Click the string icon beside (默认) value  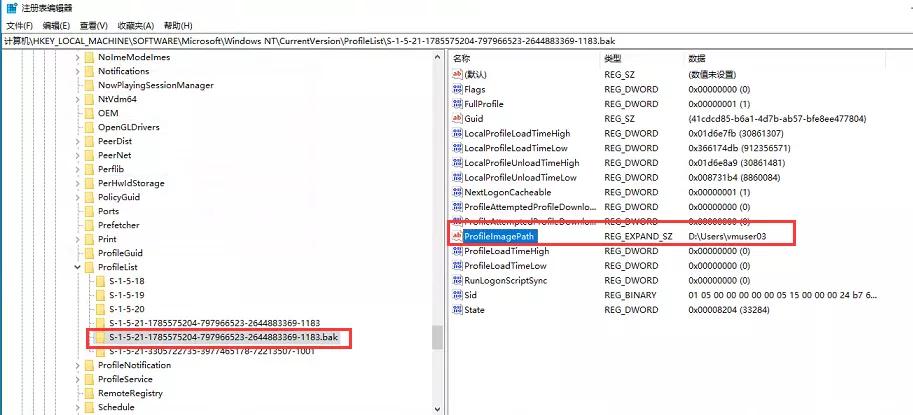457,75
